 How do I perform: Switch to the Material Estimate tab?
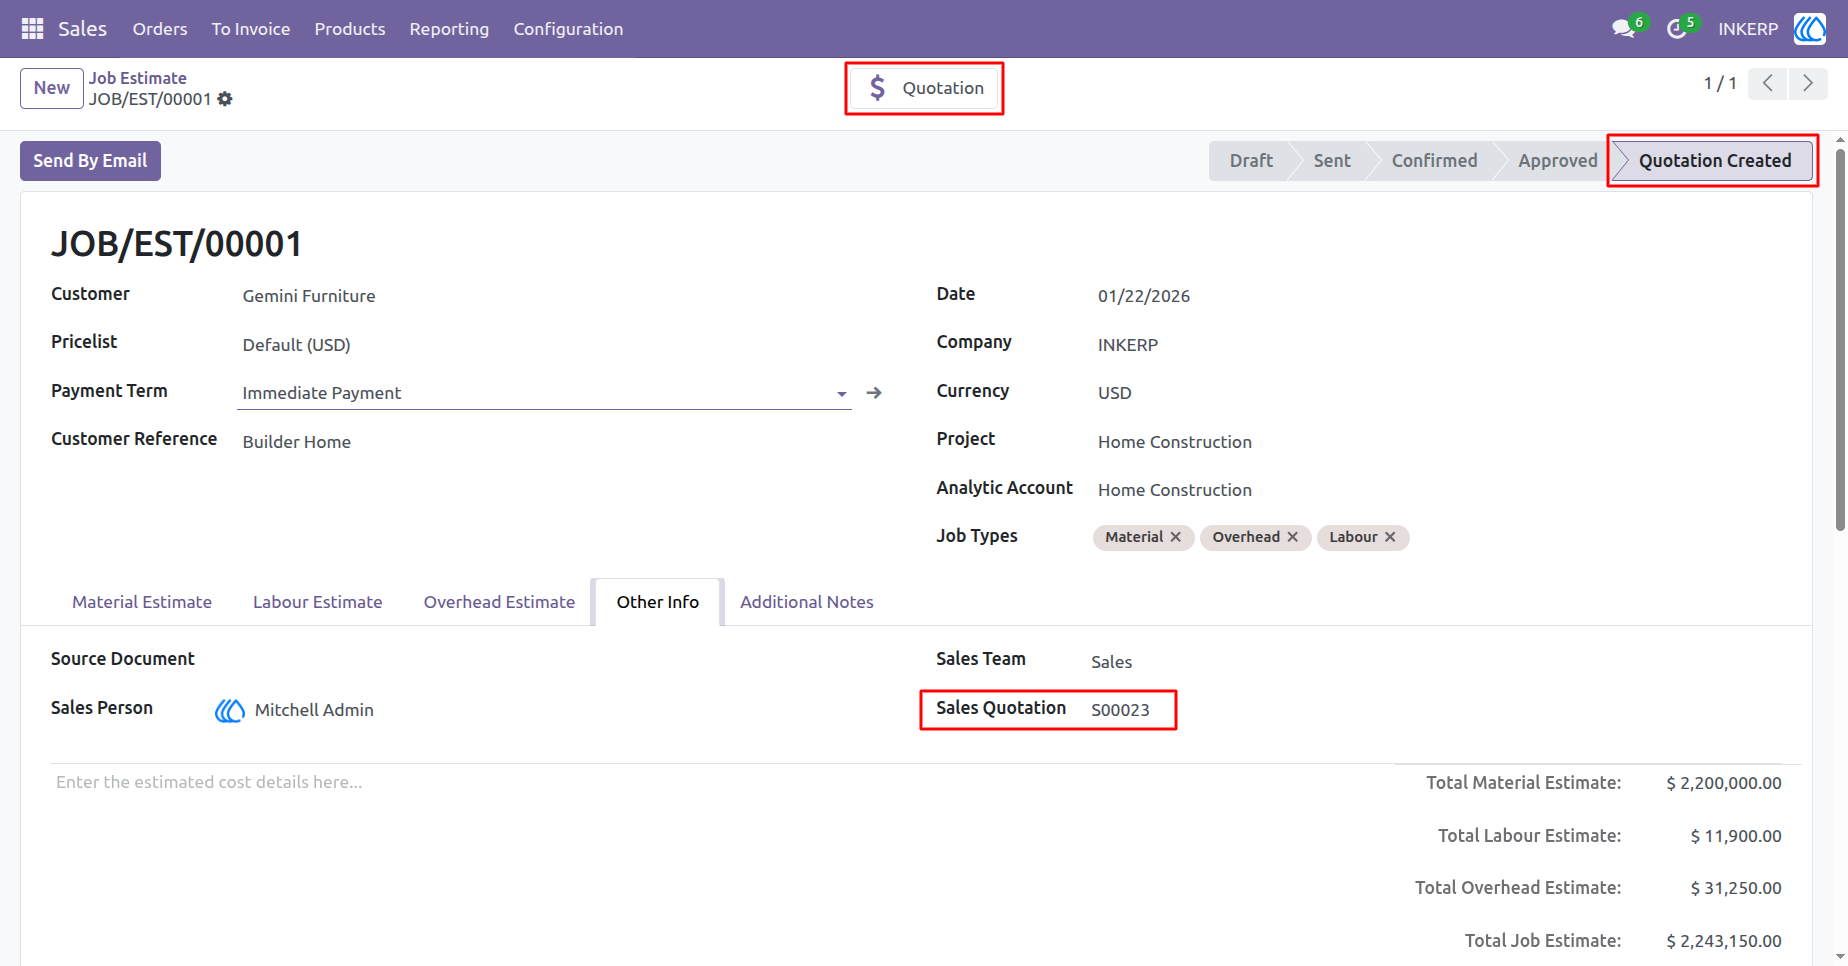[142, 602]
